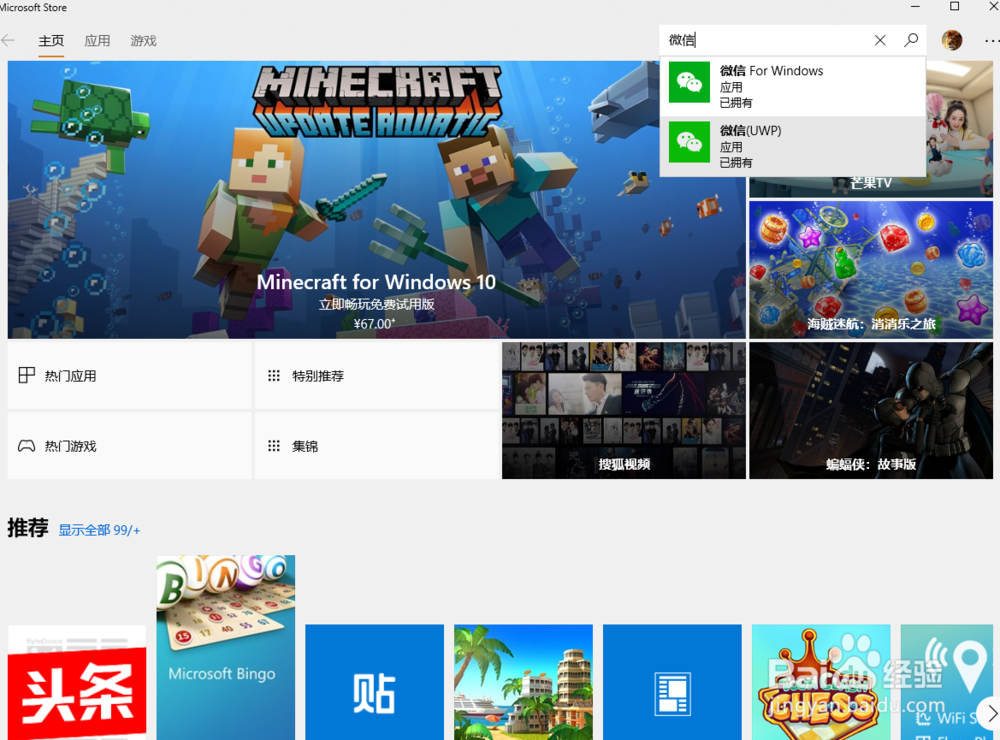Open the 蝙蝠侠：故事版 tile

coord(871,410)
